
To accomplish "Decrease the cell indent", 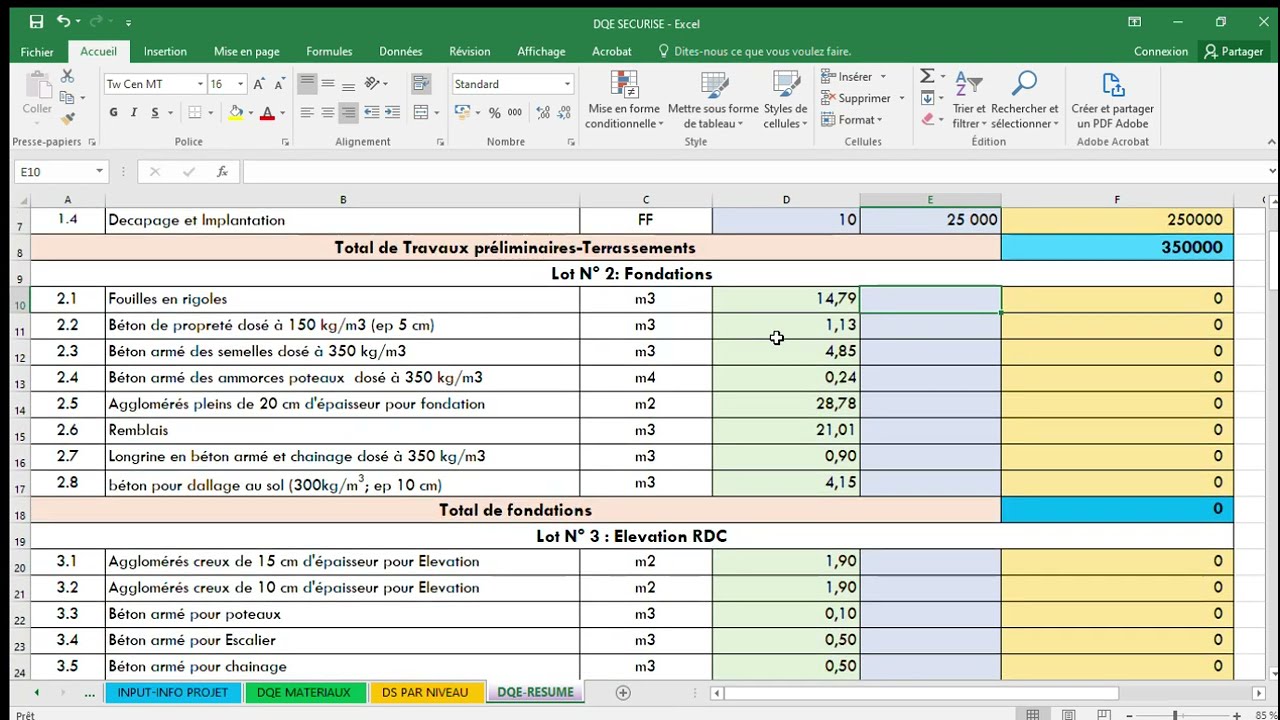I will [371, 113].
